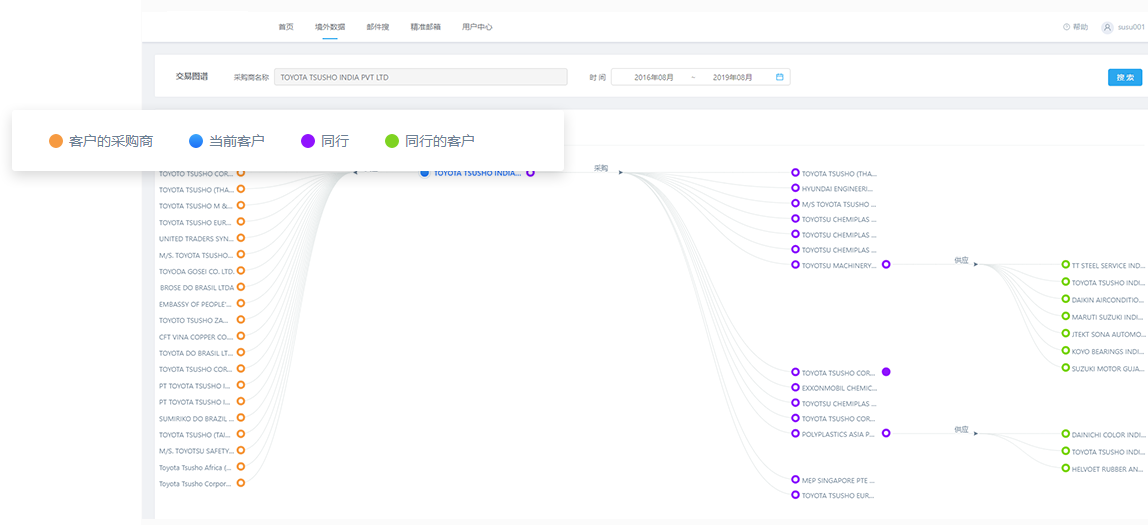Viewport: 1148px width, 525px height.
Task: Click green node beside KOYO BEARINGS INDI...
Action: click(1065, 351)
